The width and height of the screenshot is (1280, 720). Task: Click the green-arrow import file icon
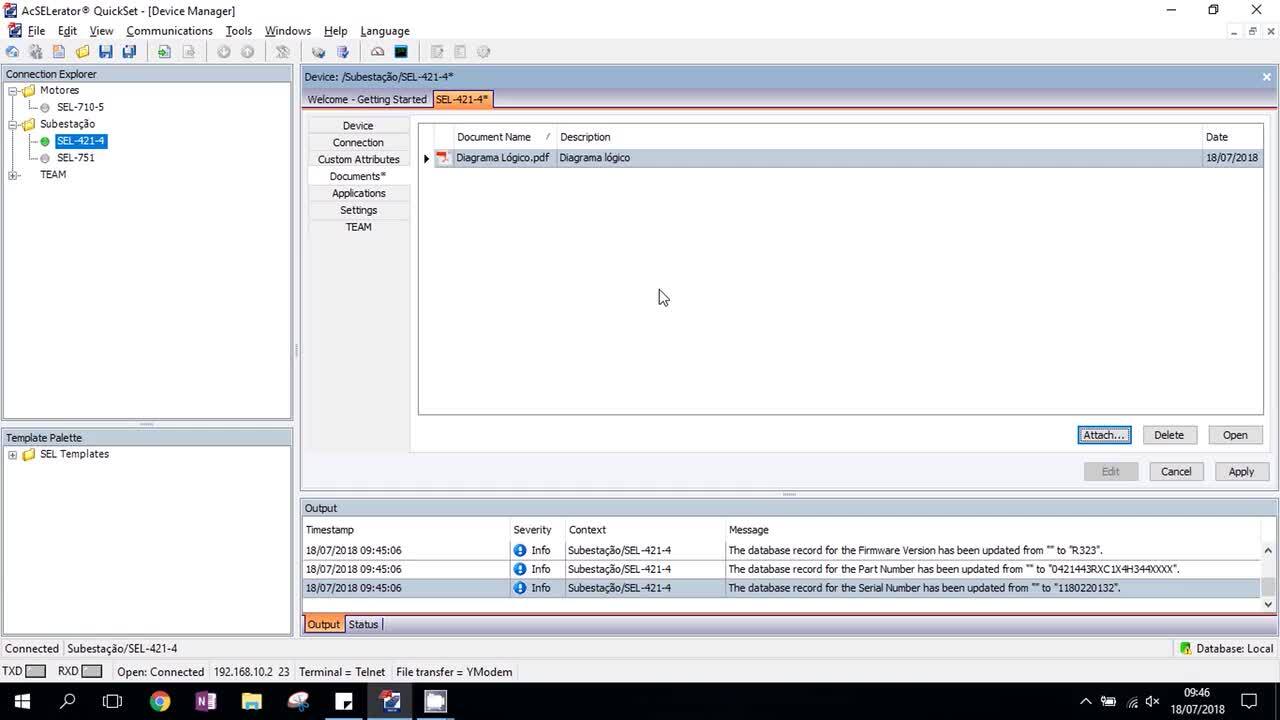point(164,52)
